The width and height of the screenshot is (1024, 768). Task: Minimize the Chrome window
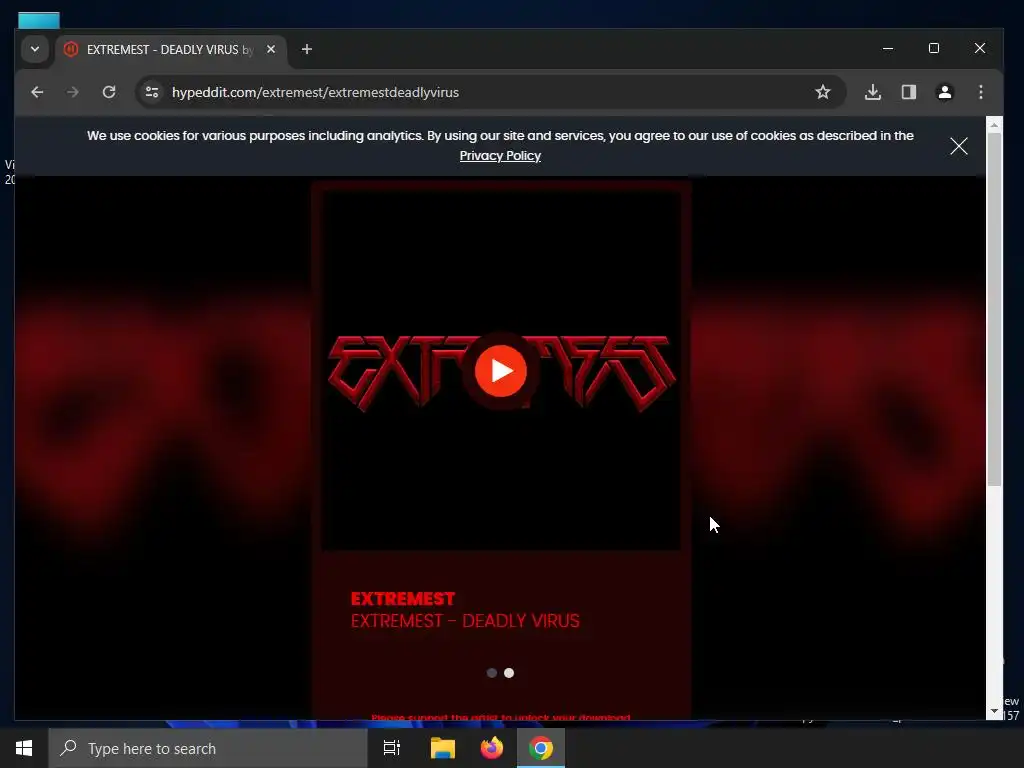coord(888,48)
